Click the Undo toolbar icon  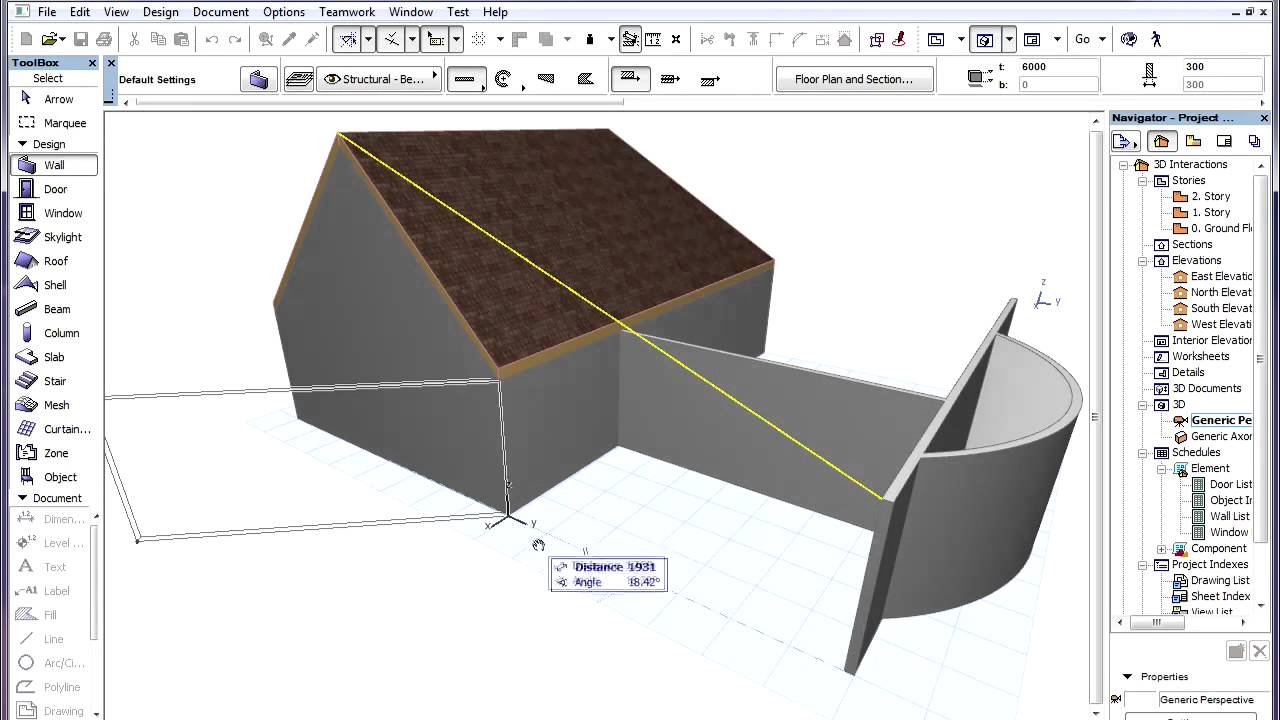[212, 39]
